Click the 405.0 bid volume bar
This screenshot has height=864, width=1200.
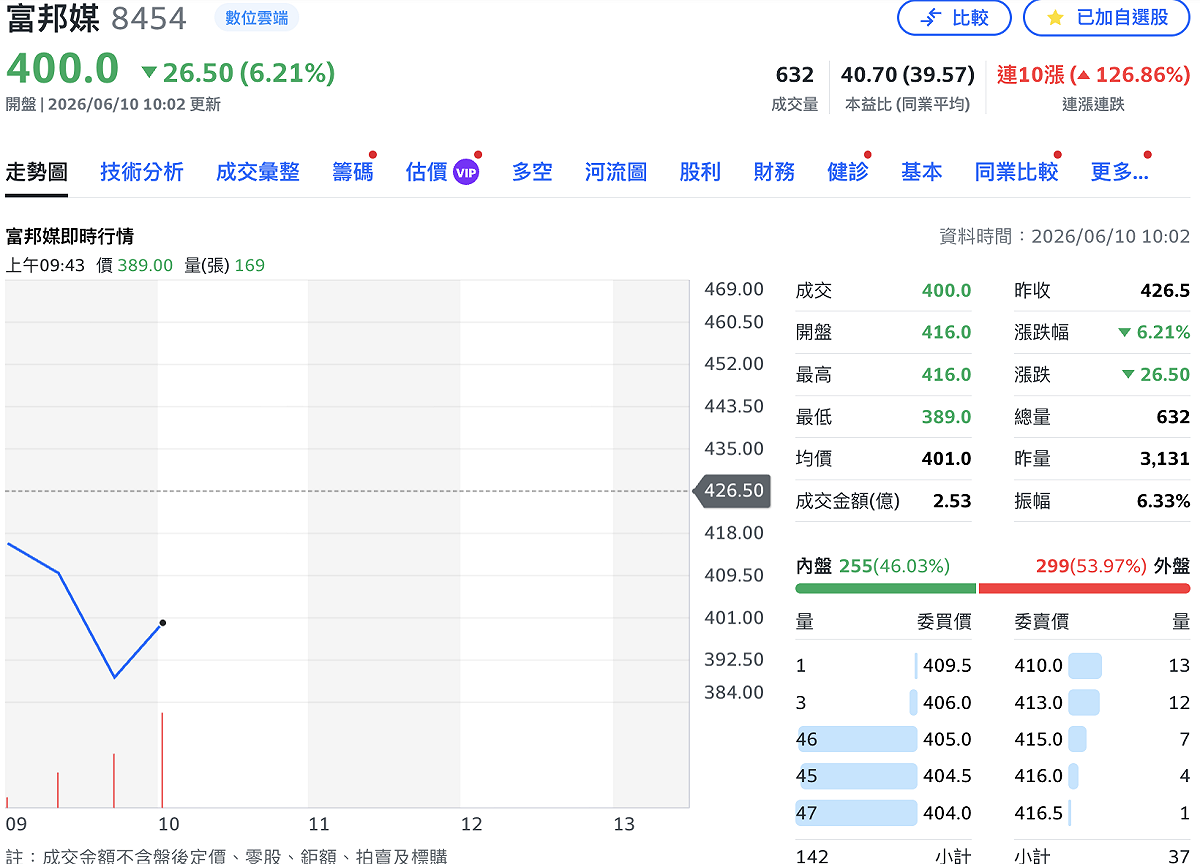[x=856, y=739]
